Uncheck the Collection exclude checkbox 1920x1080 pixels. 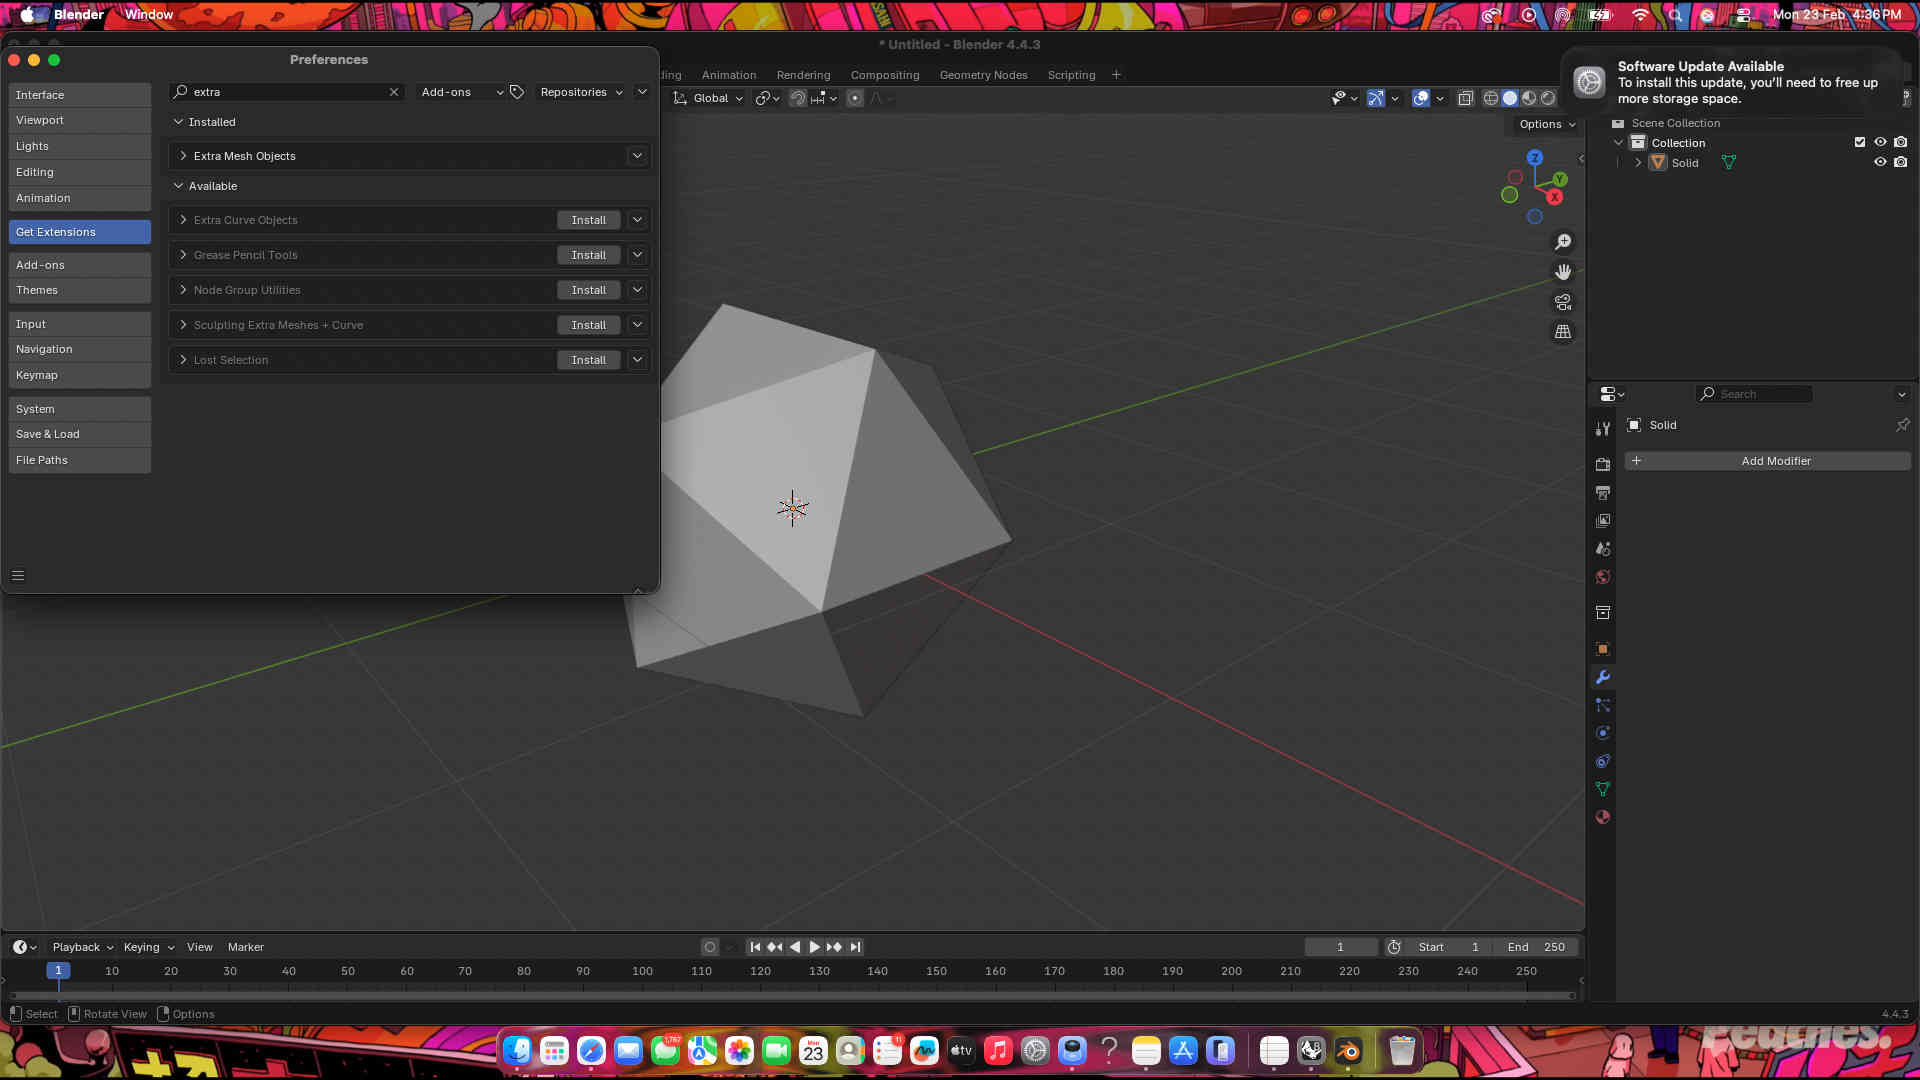pos(1860,143)
